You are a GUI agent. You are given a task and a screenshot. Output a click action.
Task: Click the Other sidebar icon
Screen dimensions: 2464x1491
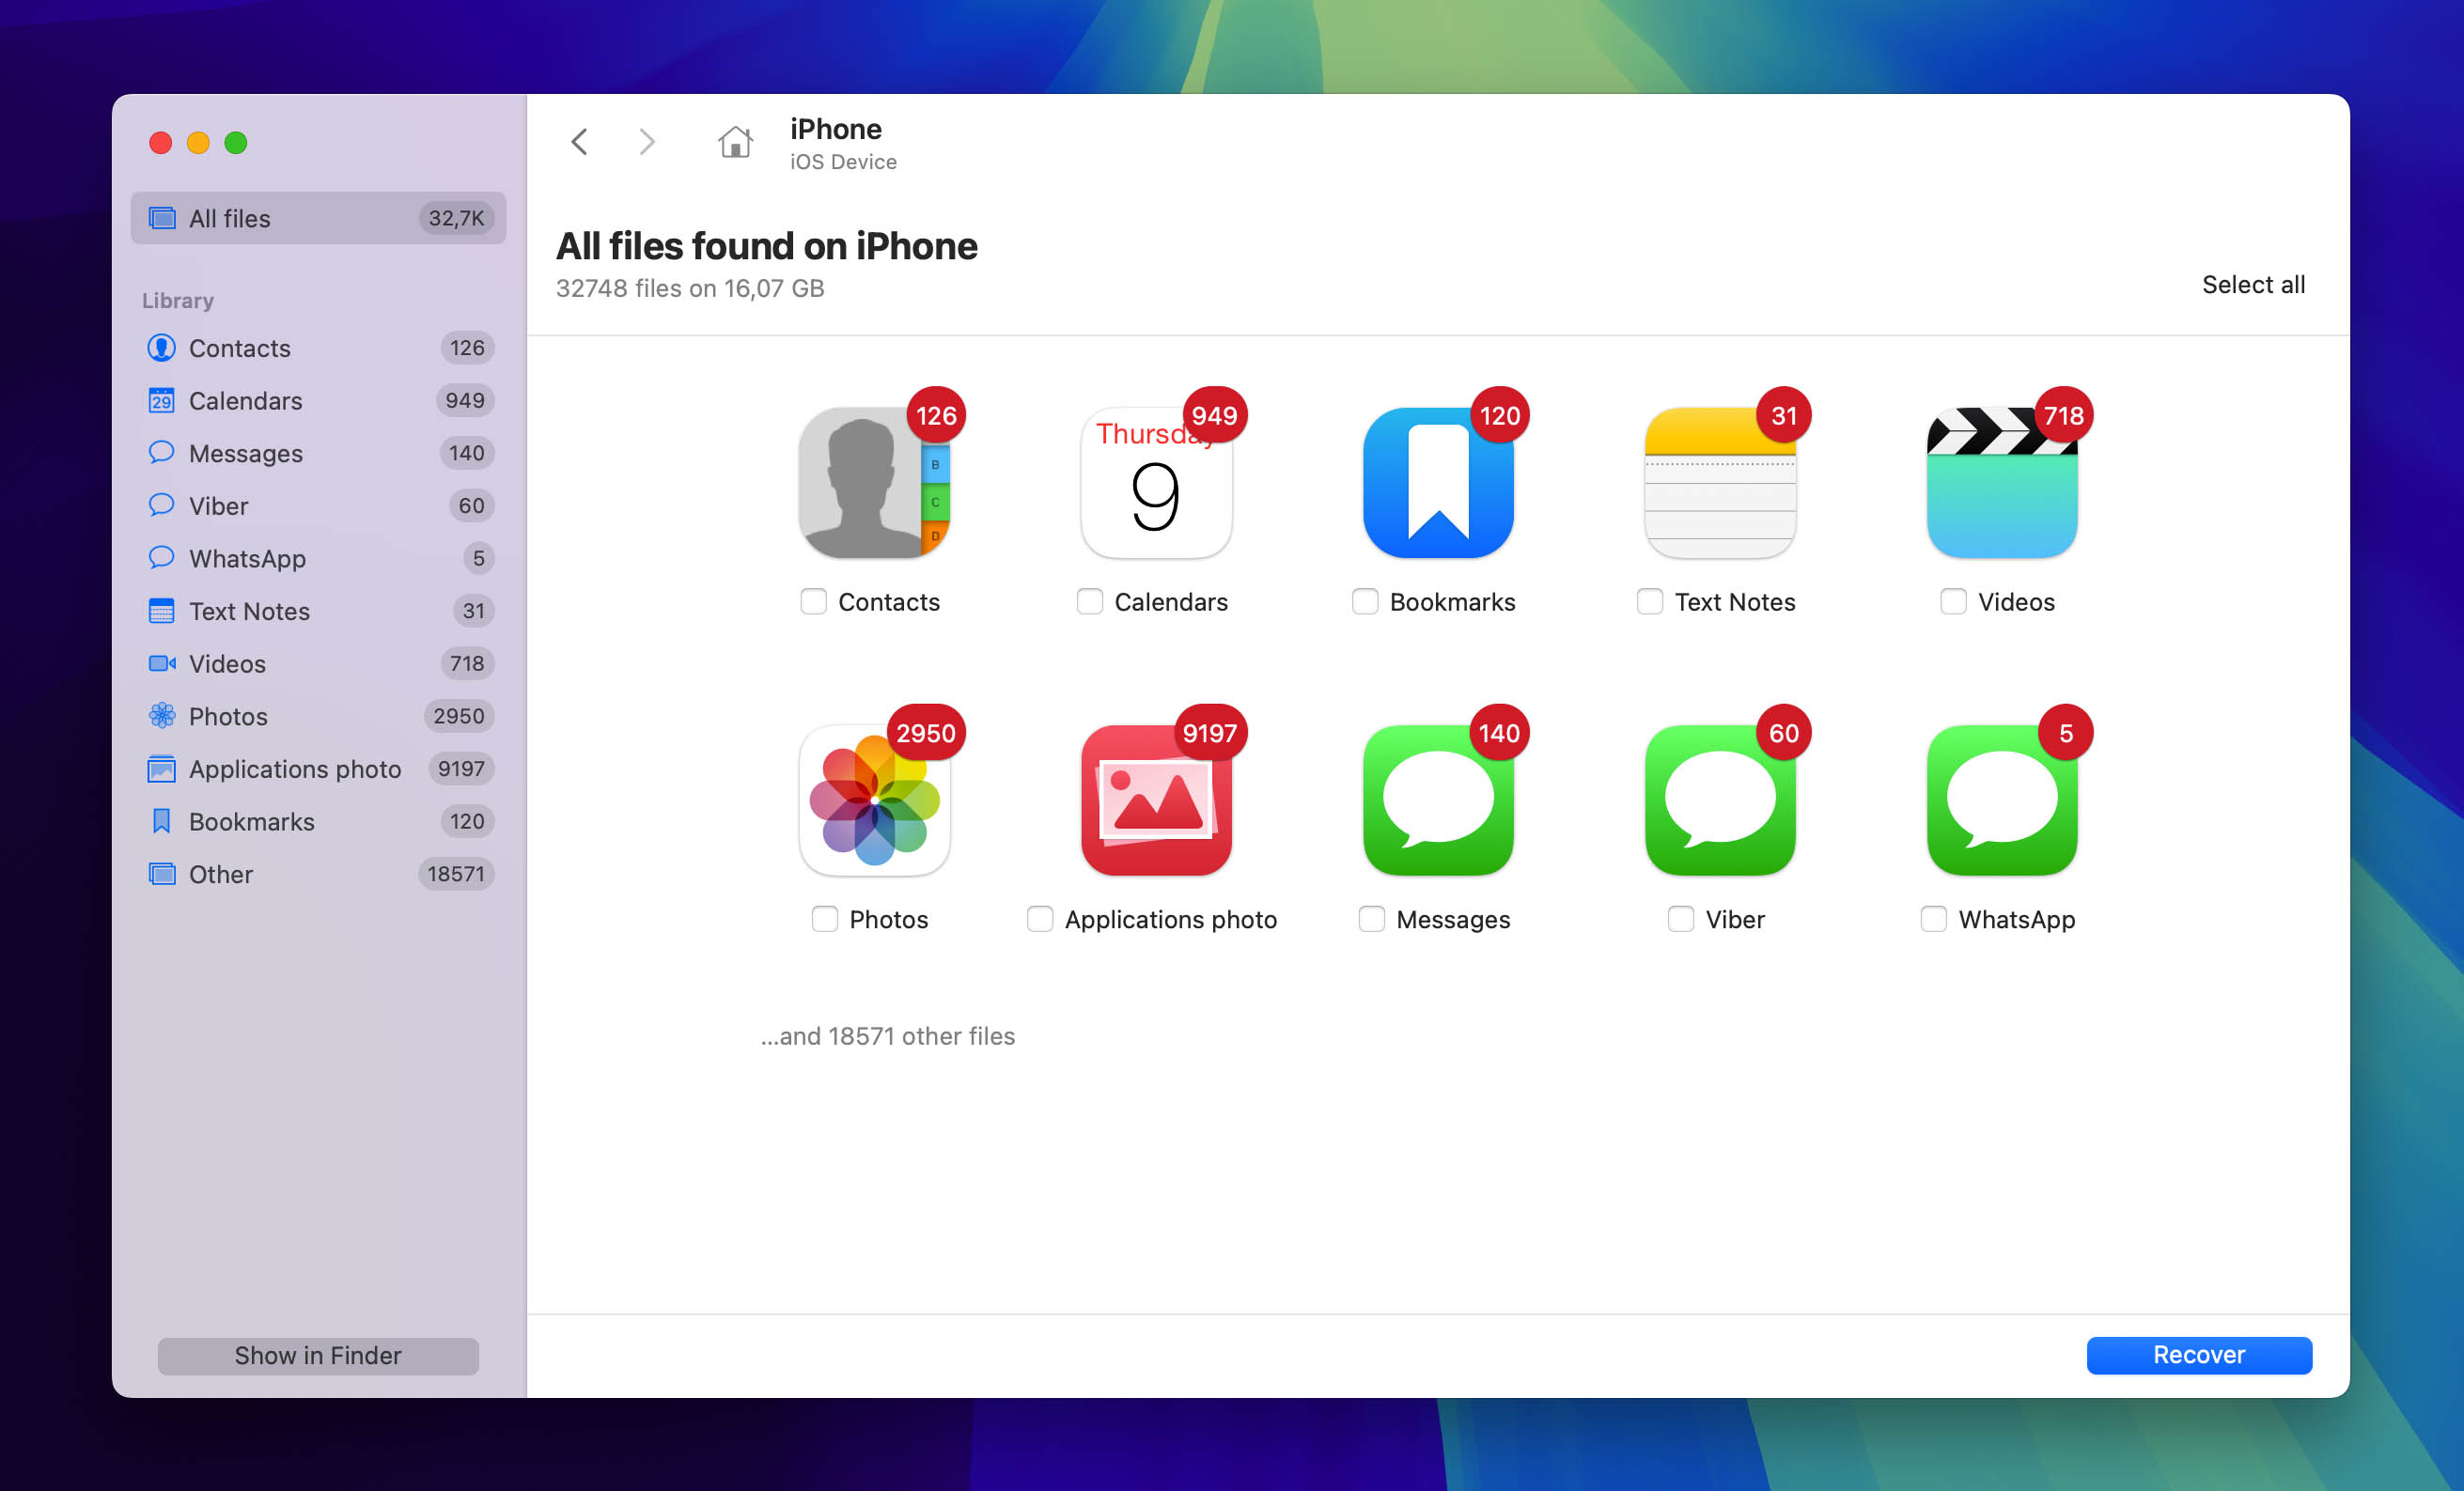coord(161,874)
